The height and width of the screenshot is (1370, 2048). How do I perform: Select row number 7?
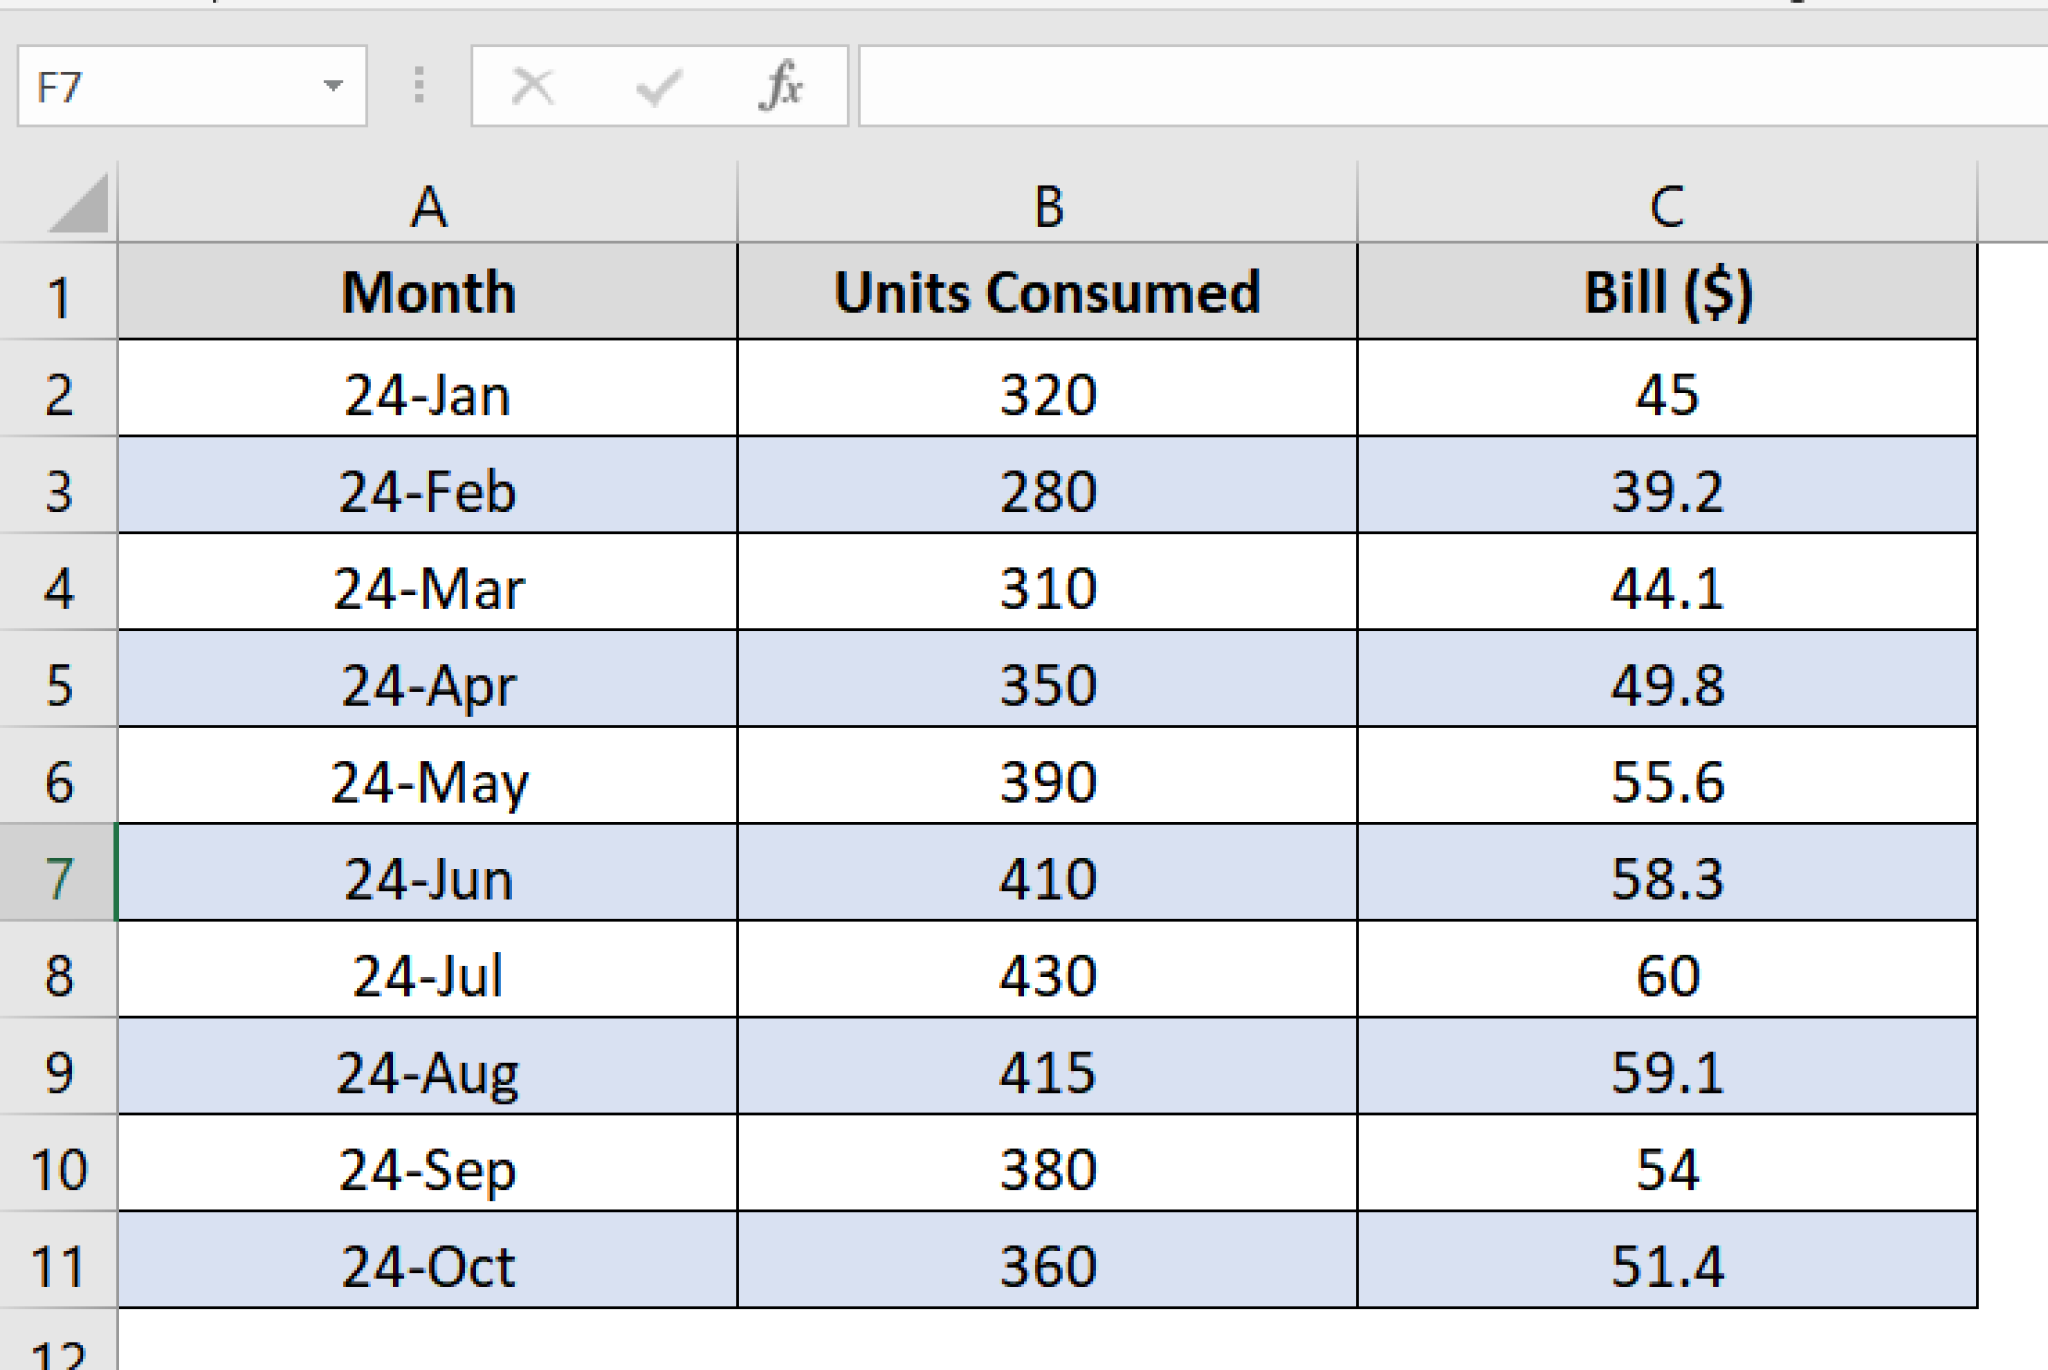[62, 878]
